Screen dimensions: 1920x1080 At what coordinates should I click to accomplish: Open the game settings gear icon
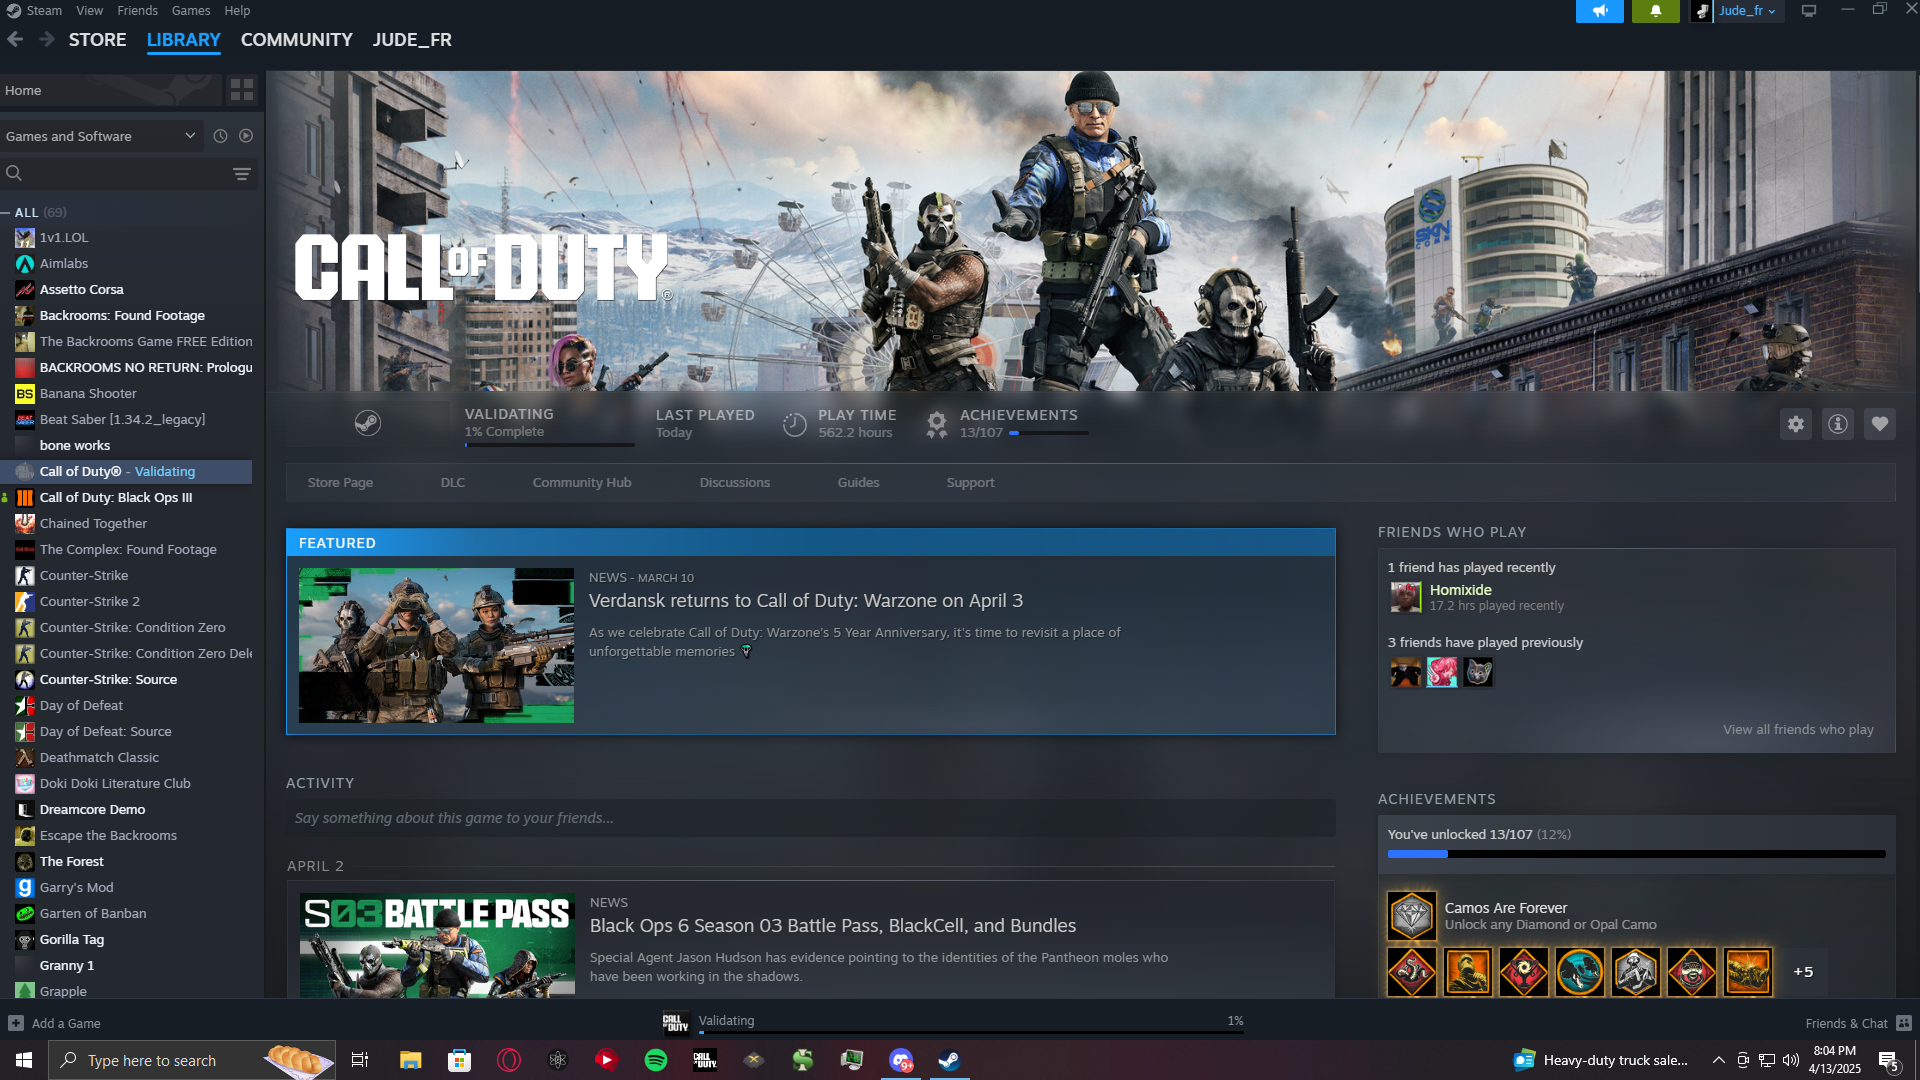1796,424
